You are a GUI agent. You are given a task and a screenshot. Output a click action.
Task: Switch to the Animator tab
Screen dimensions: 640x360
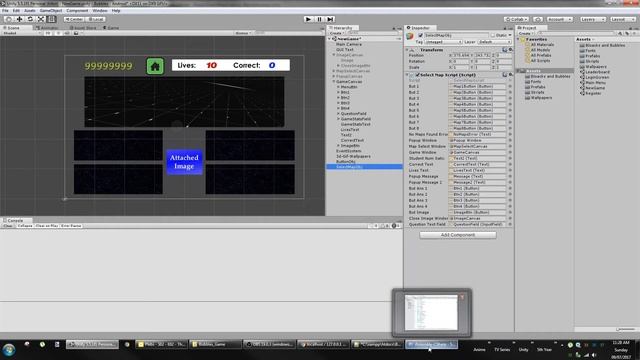pos(47,28)
